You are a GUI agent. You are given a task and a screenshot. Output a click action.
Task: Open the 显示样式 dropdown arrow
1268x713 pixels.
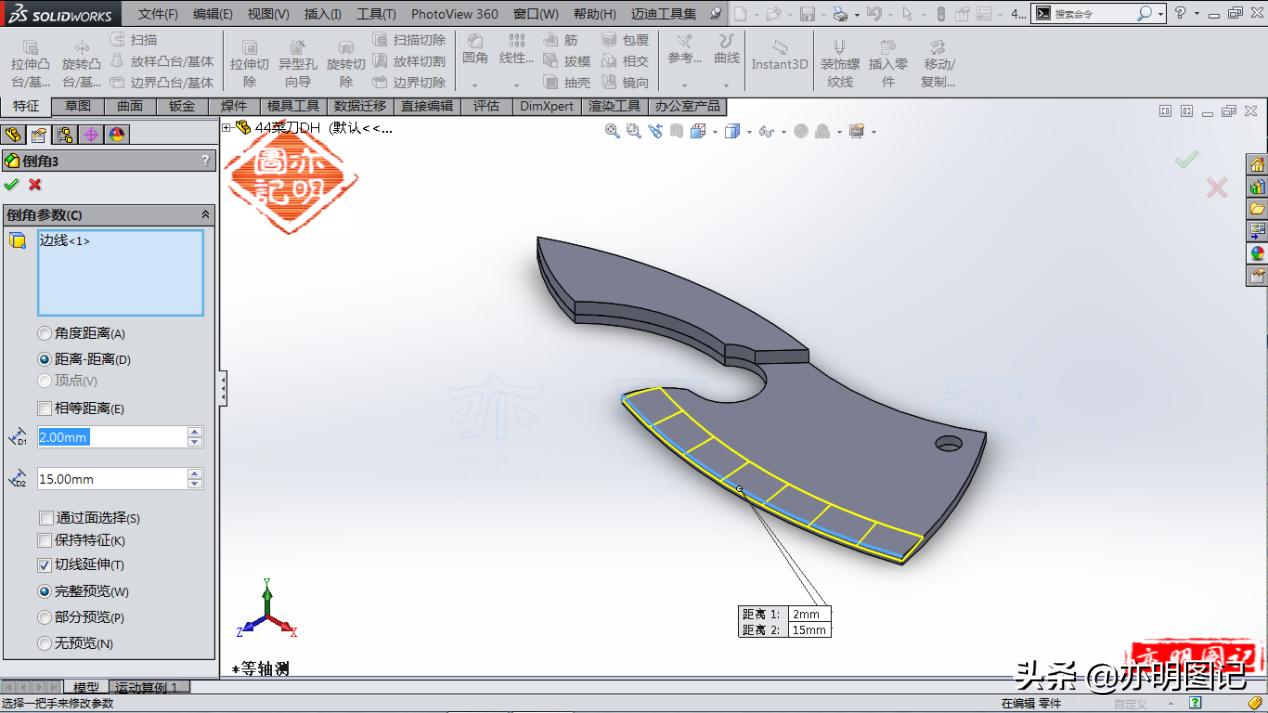[748, 131]
